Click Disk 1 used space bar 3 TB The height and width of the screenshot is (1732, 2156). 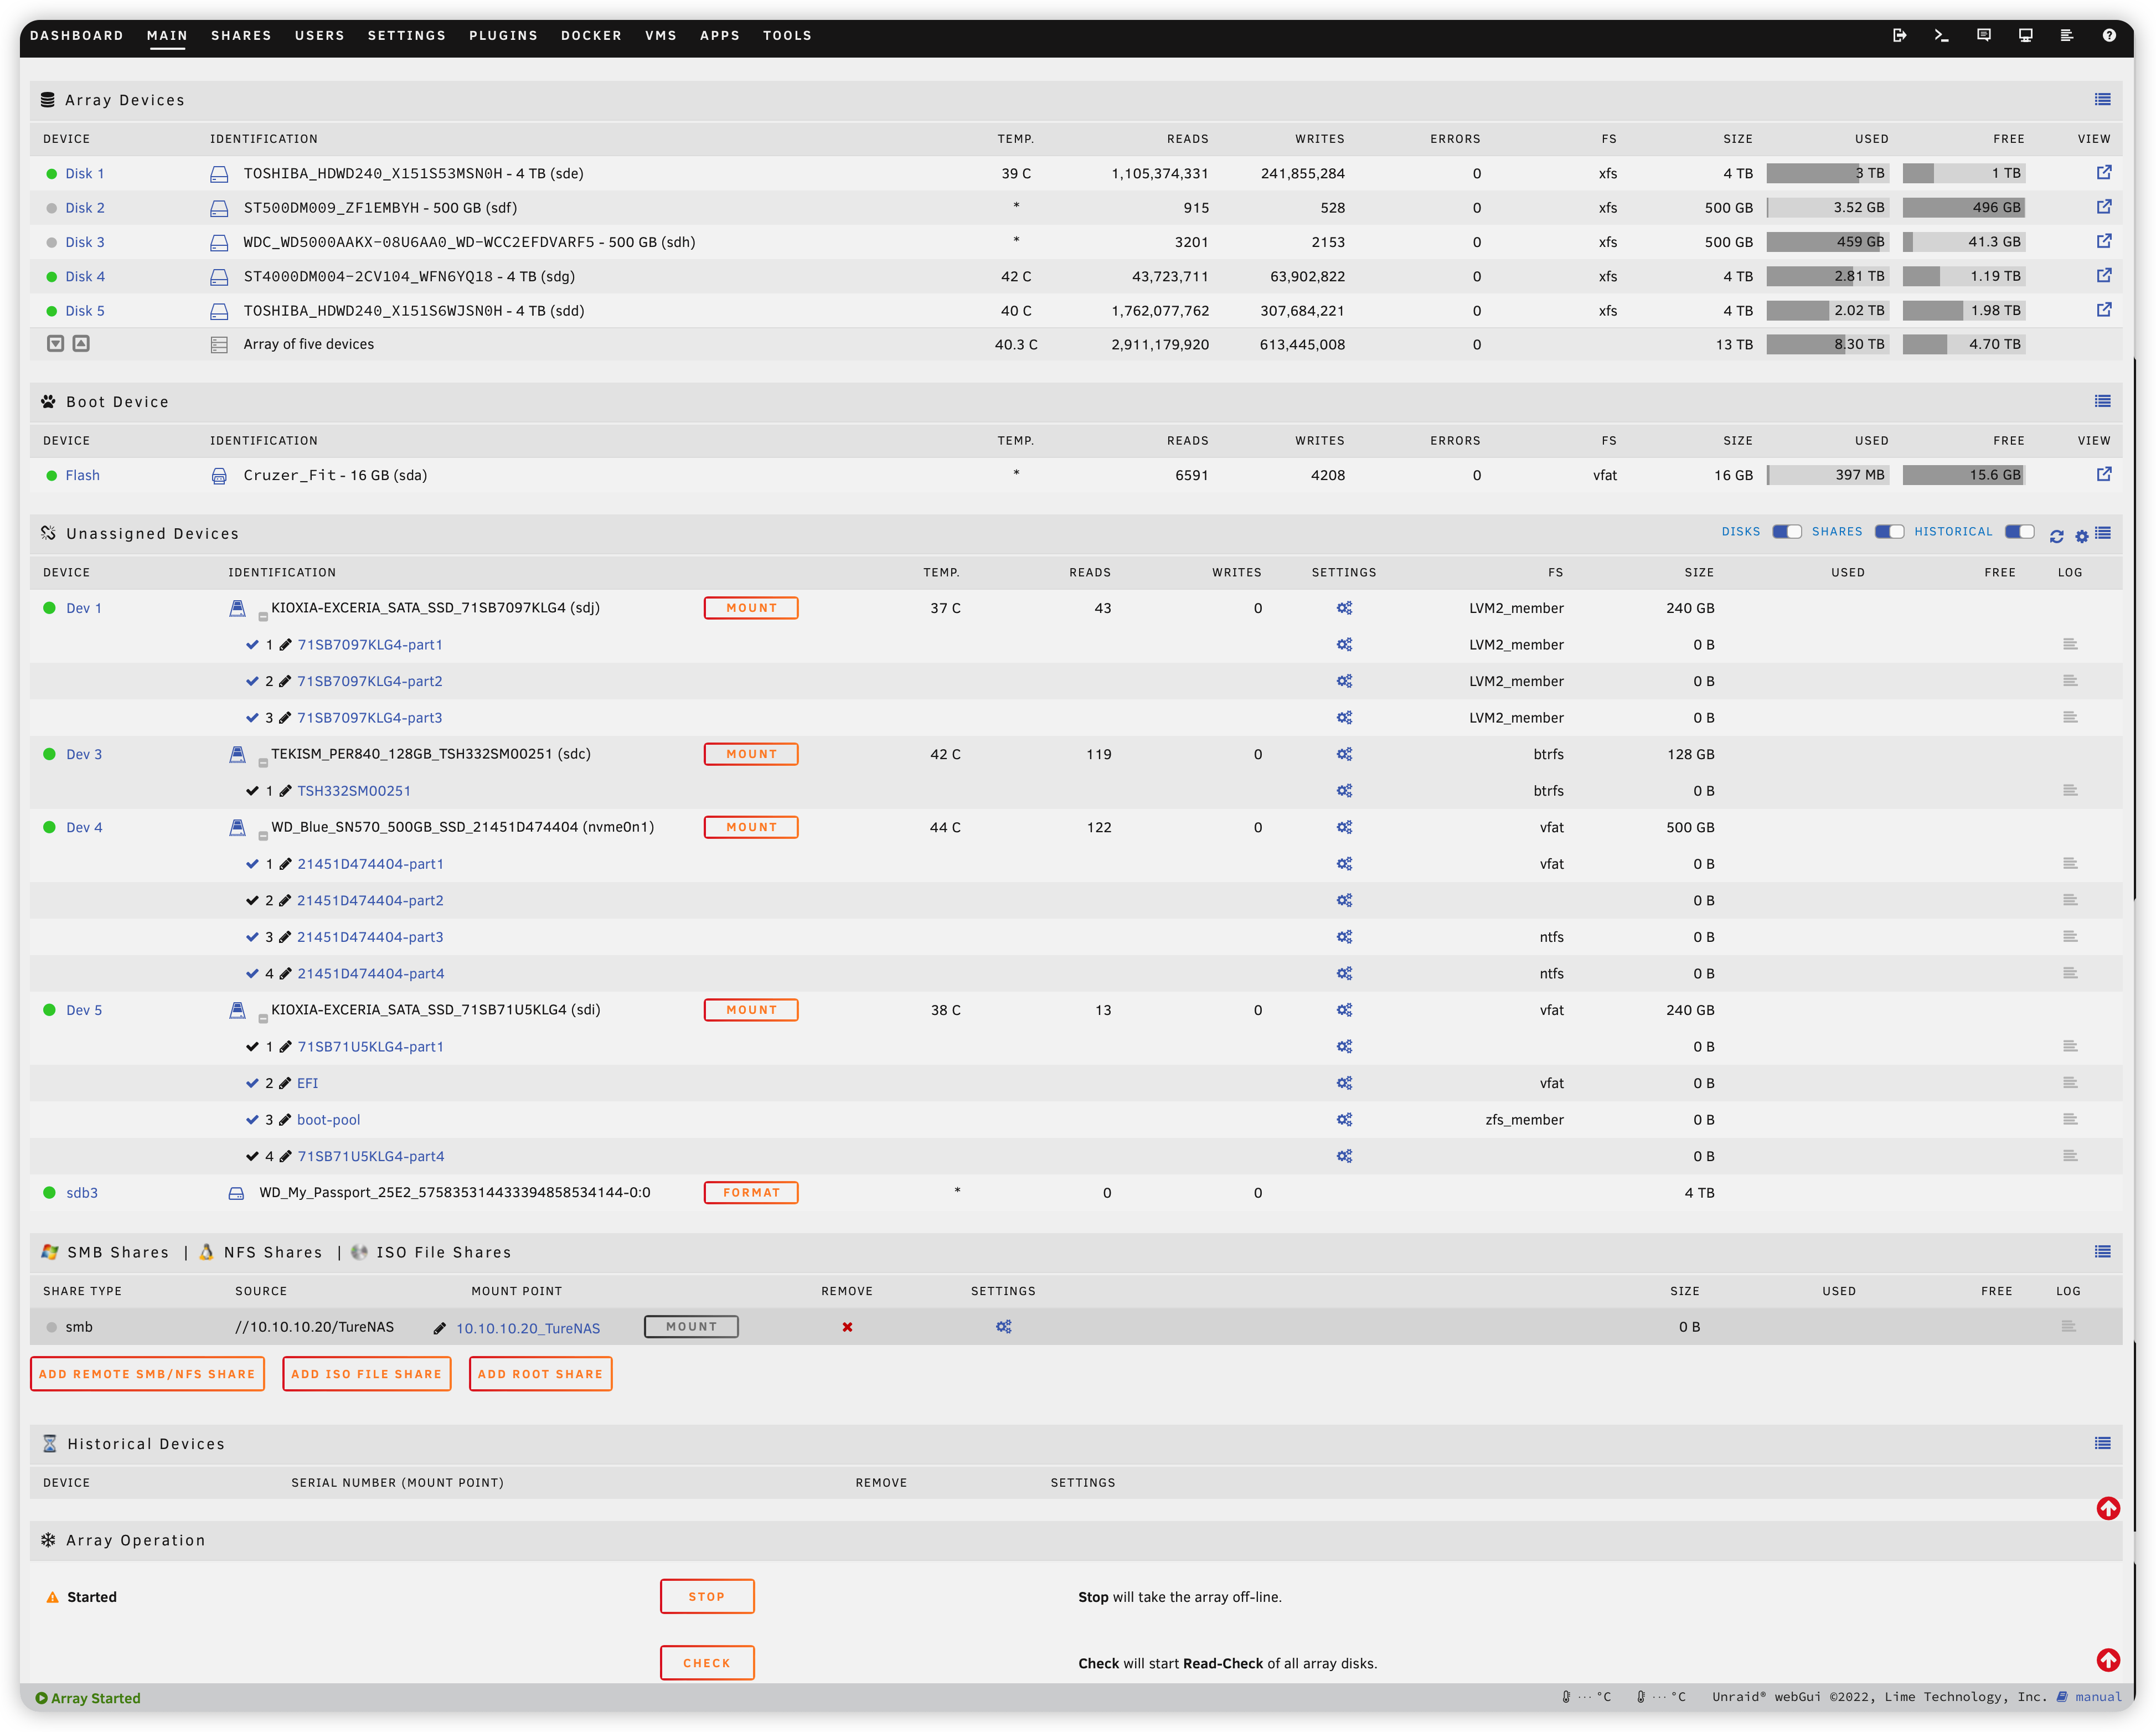(1827, 173)
